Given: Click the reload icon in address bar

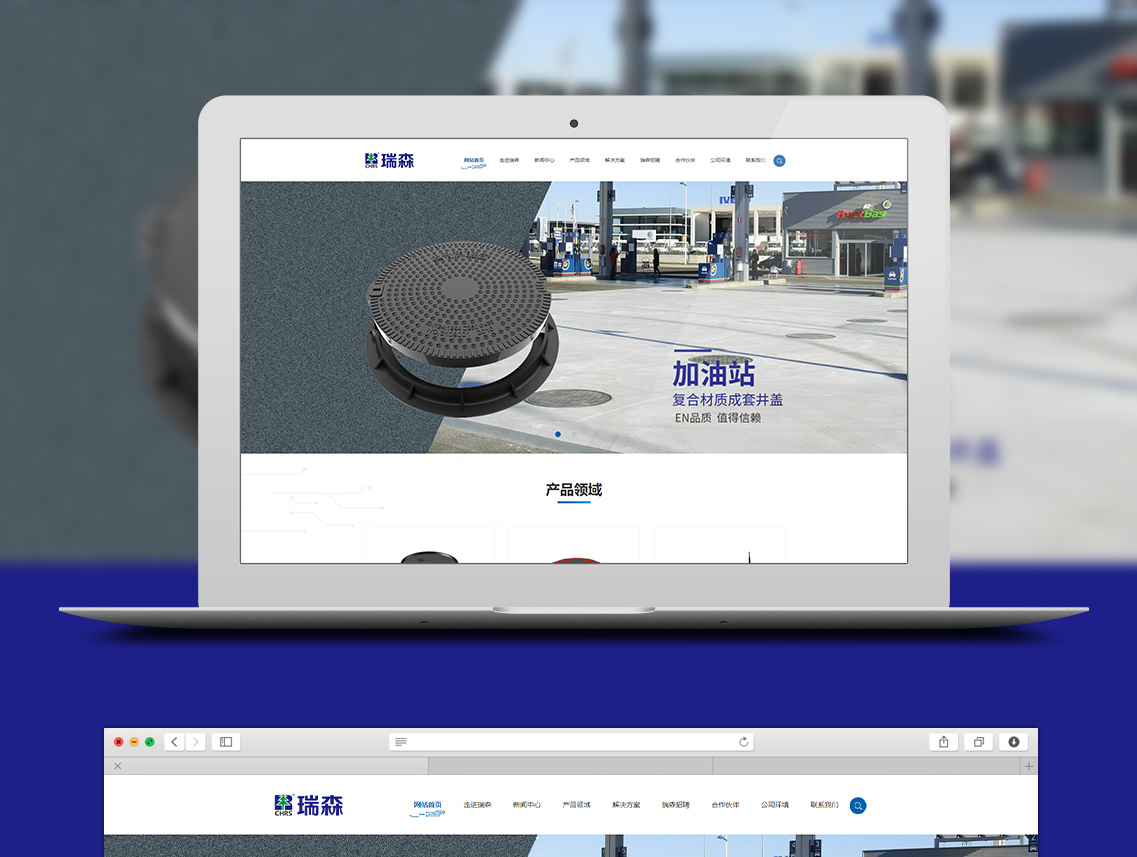Looking at the screenshot, I should click(743, 742).
